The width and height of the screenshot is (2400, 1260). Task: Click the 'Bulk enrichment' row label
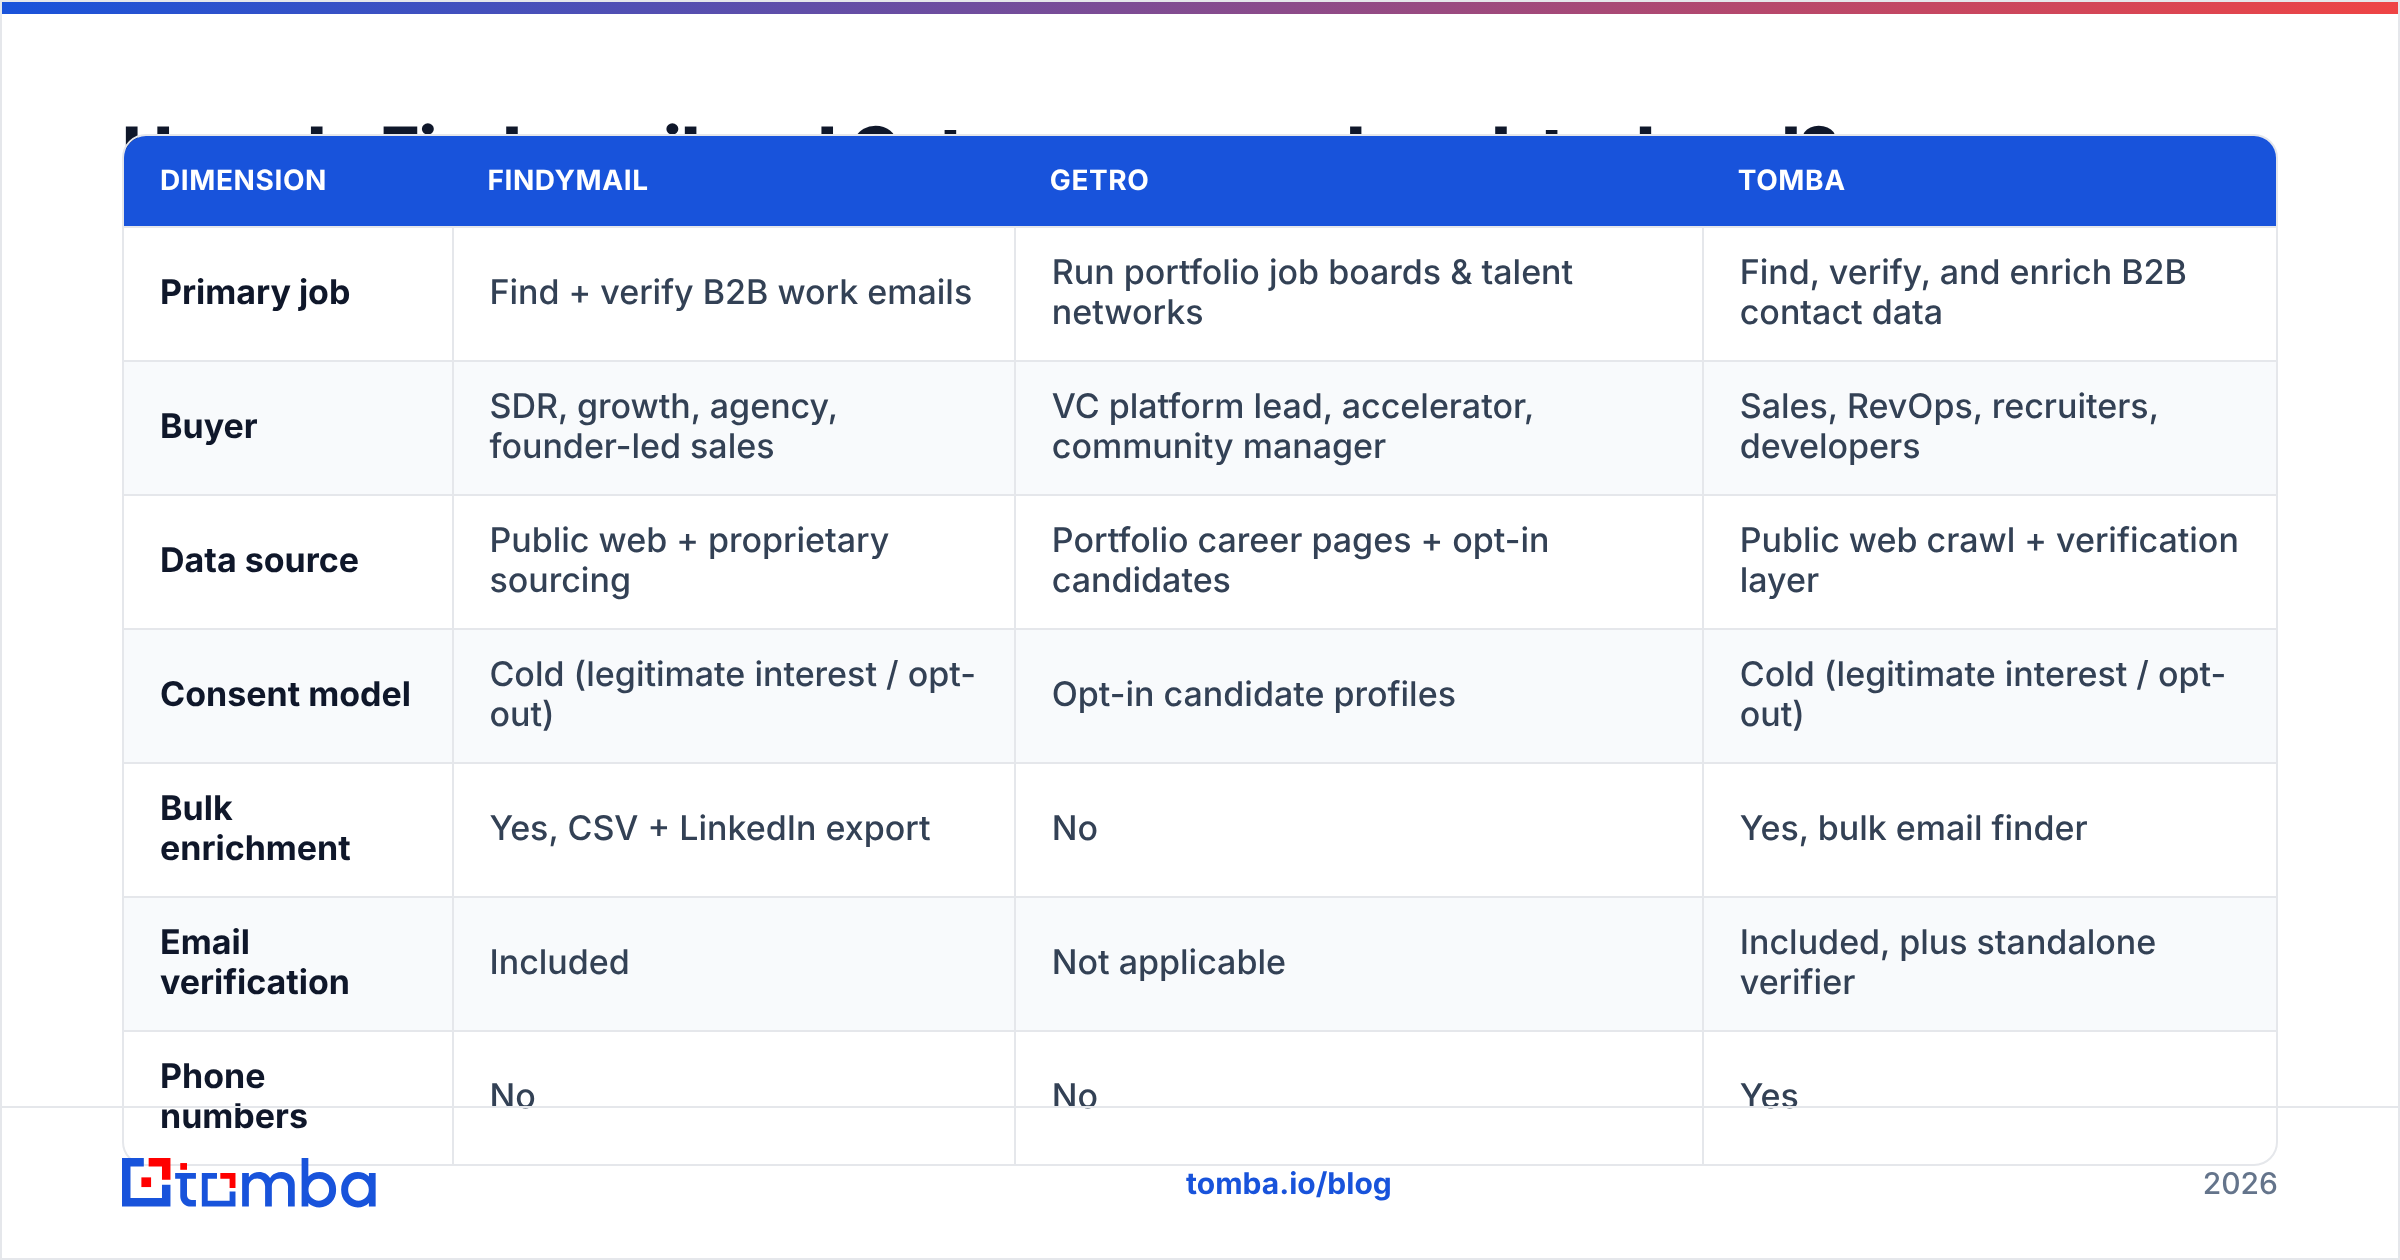(255, 828)
